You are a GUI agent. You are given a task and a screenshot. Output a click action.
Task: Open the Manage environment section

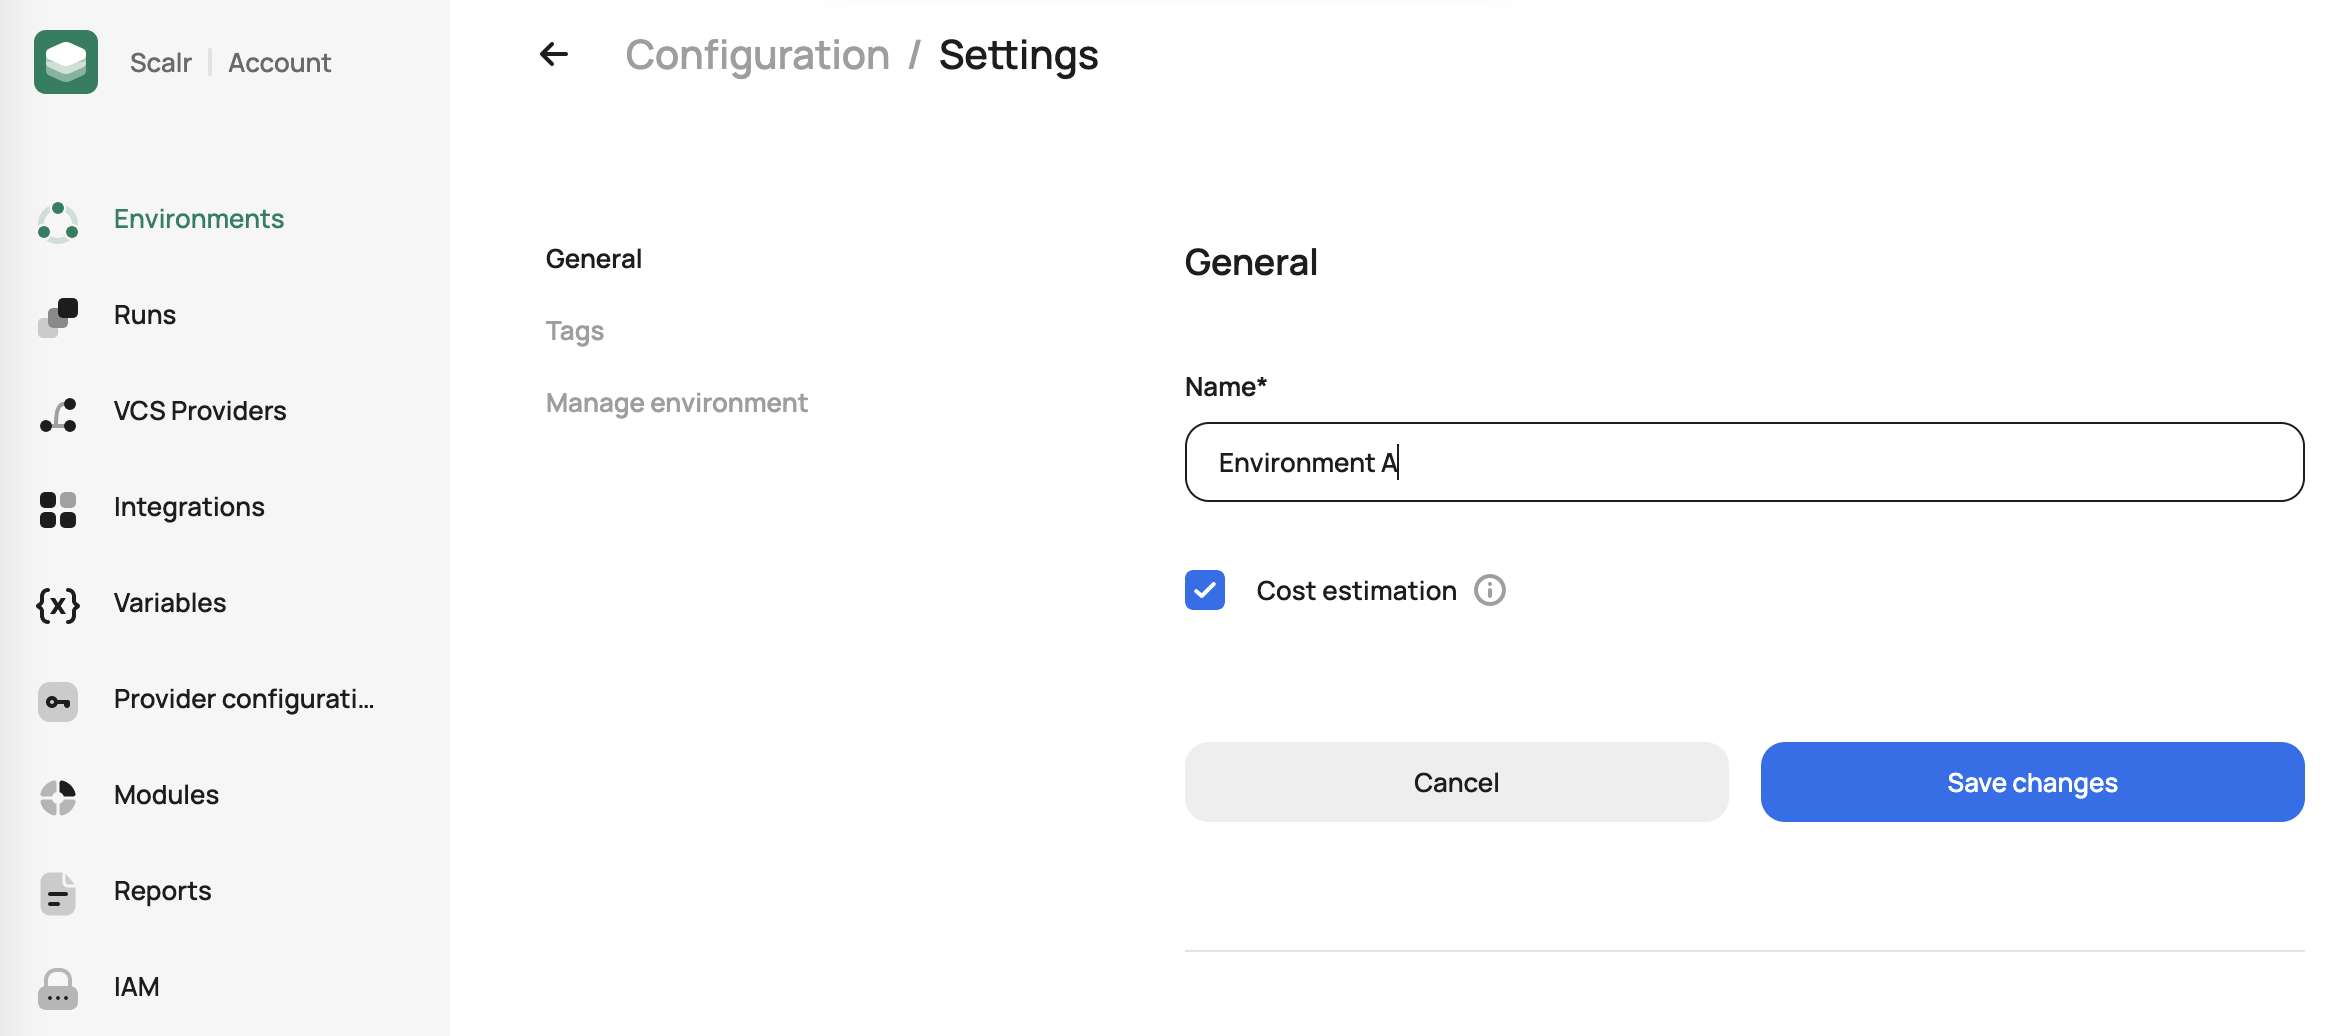pos(676,403)
